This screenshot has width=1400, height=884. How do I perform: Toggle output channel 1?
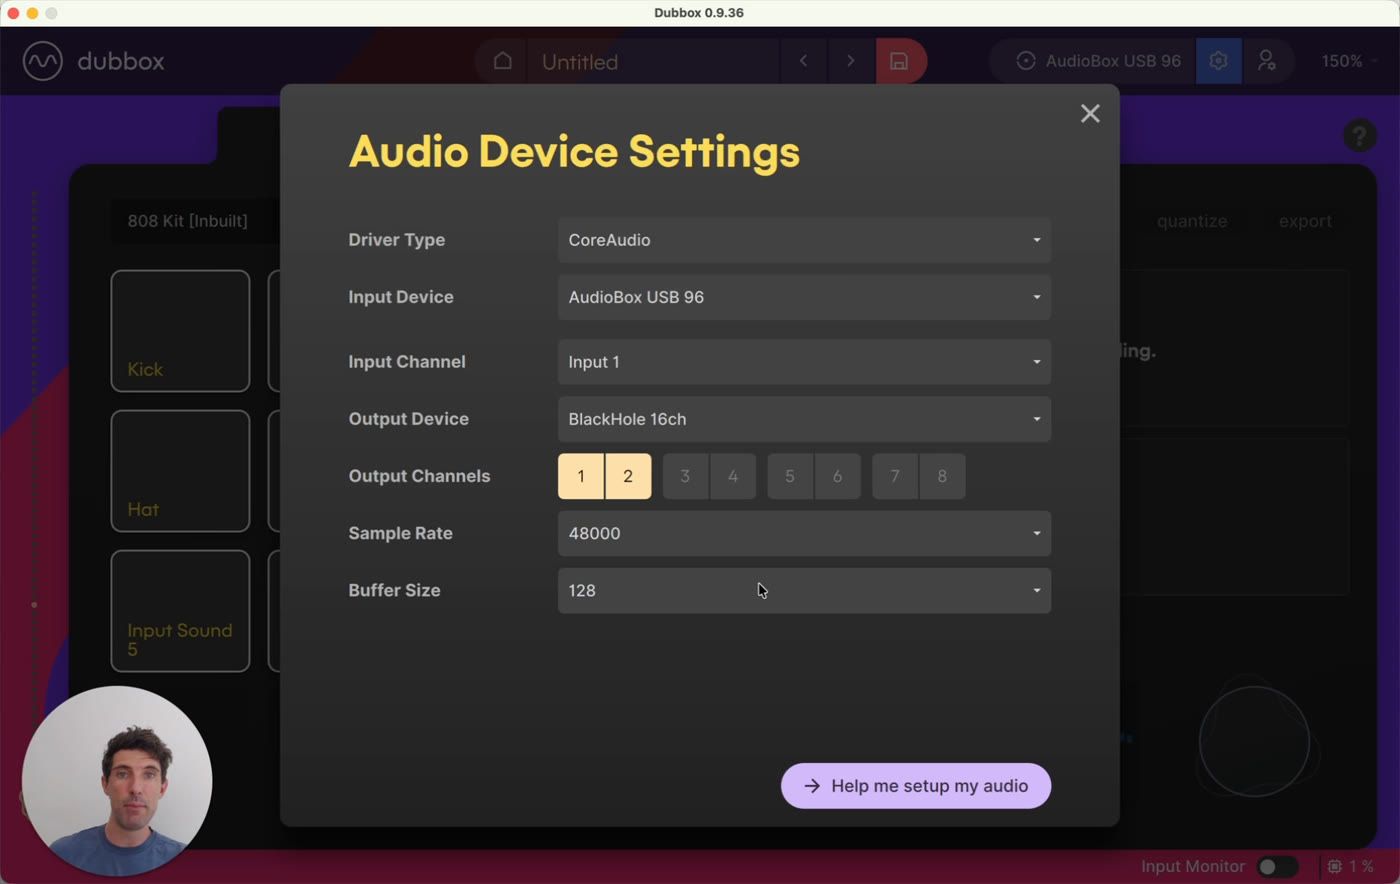[581, 476]
